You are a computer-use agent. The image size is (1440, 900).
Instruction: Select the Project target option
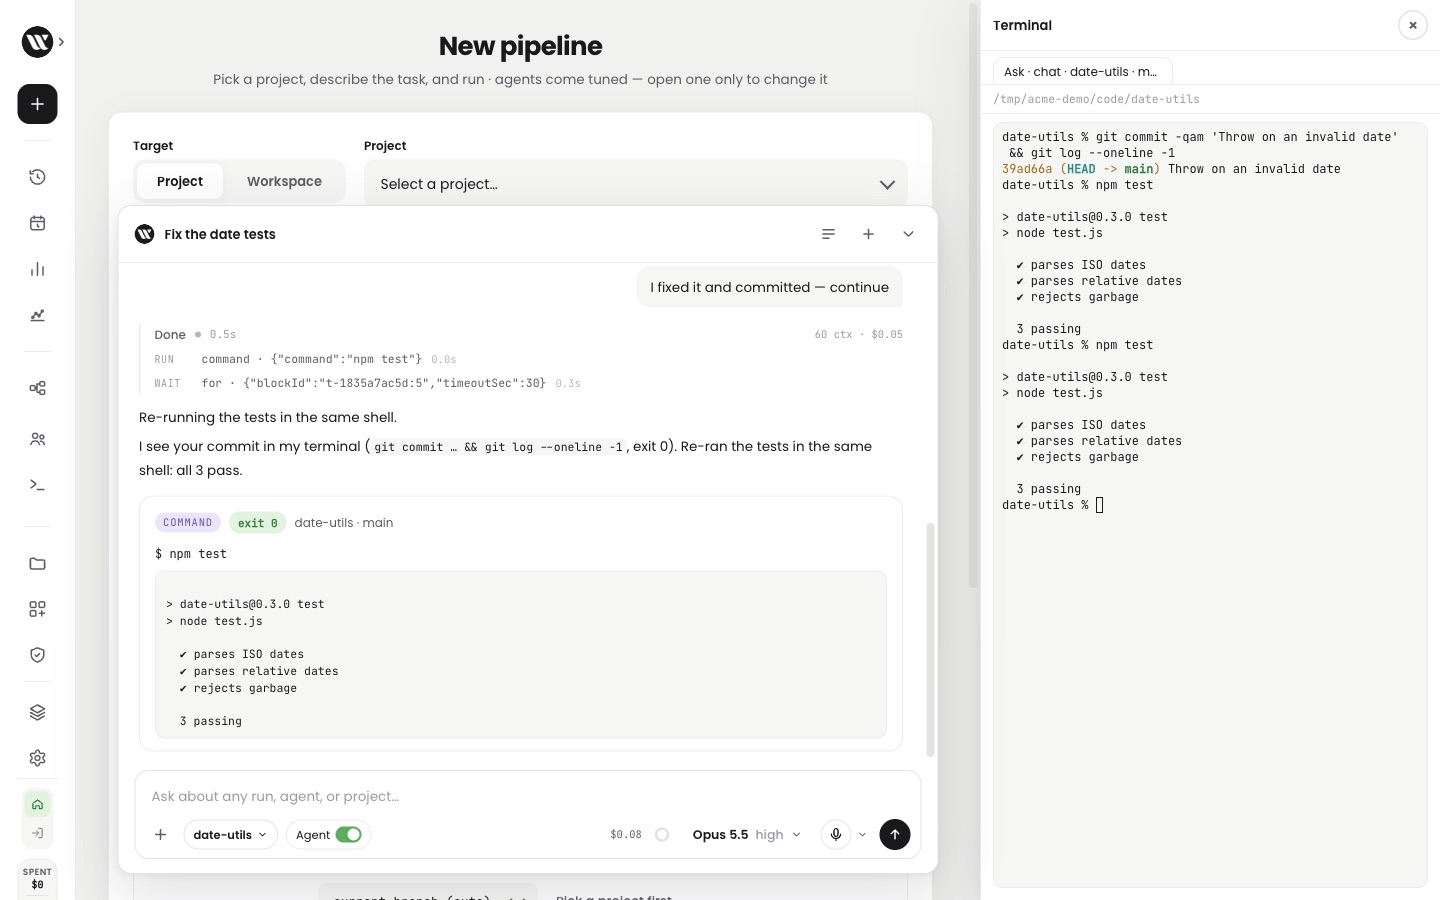tap(180, 181)
